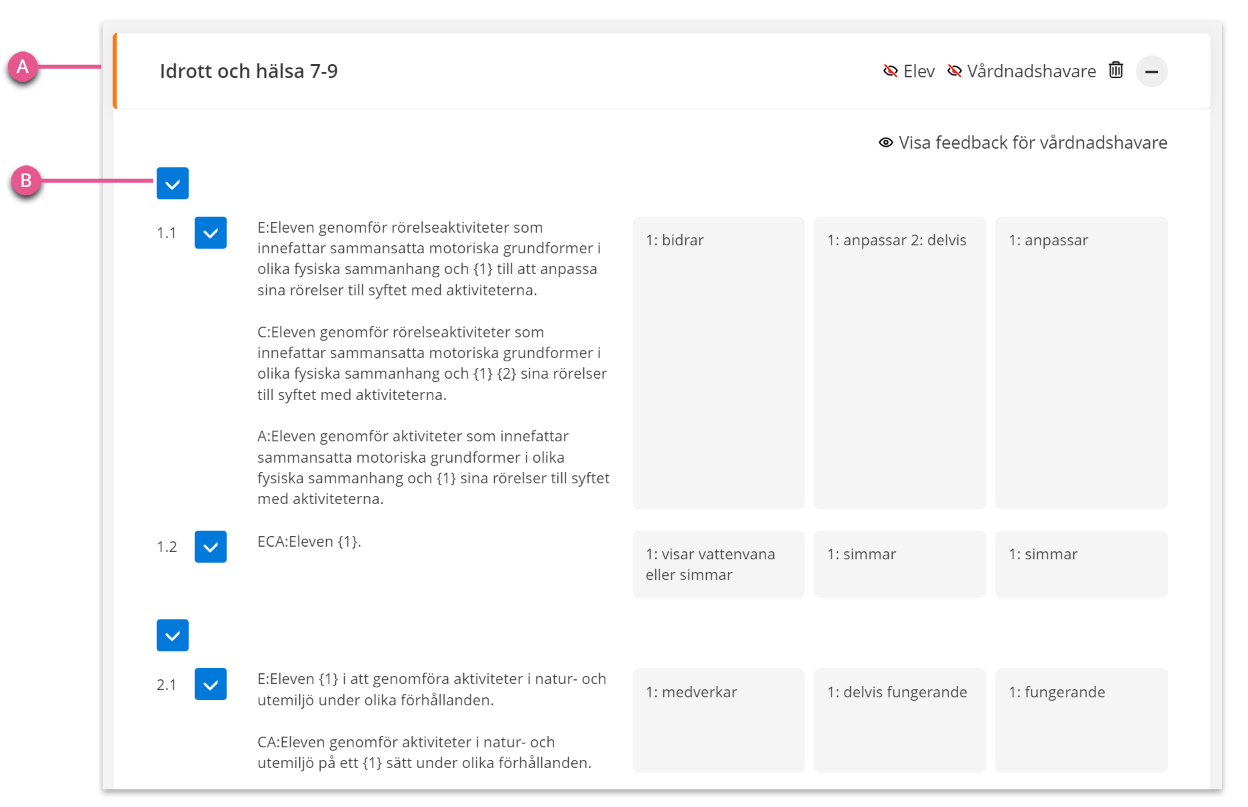Toggle visibility for Vårdnadshavare
The width and height of the screenshot is (1248, 807).
click(x=1021, y=71)
